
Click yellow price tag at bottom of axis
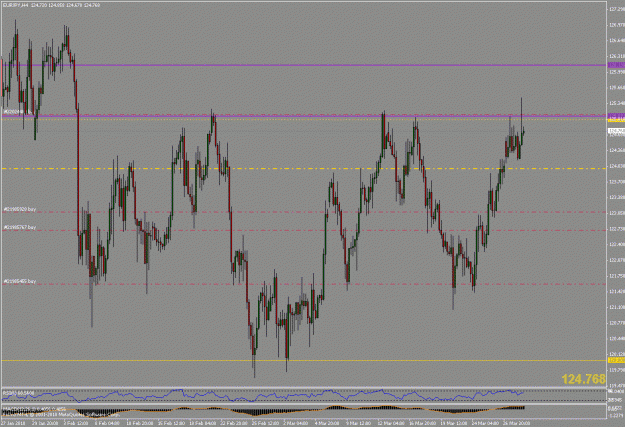tap(616, 360)
